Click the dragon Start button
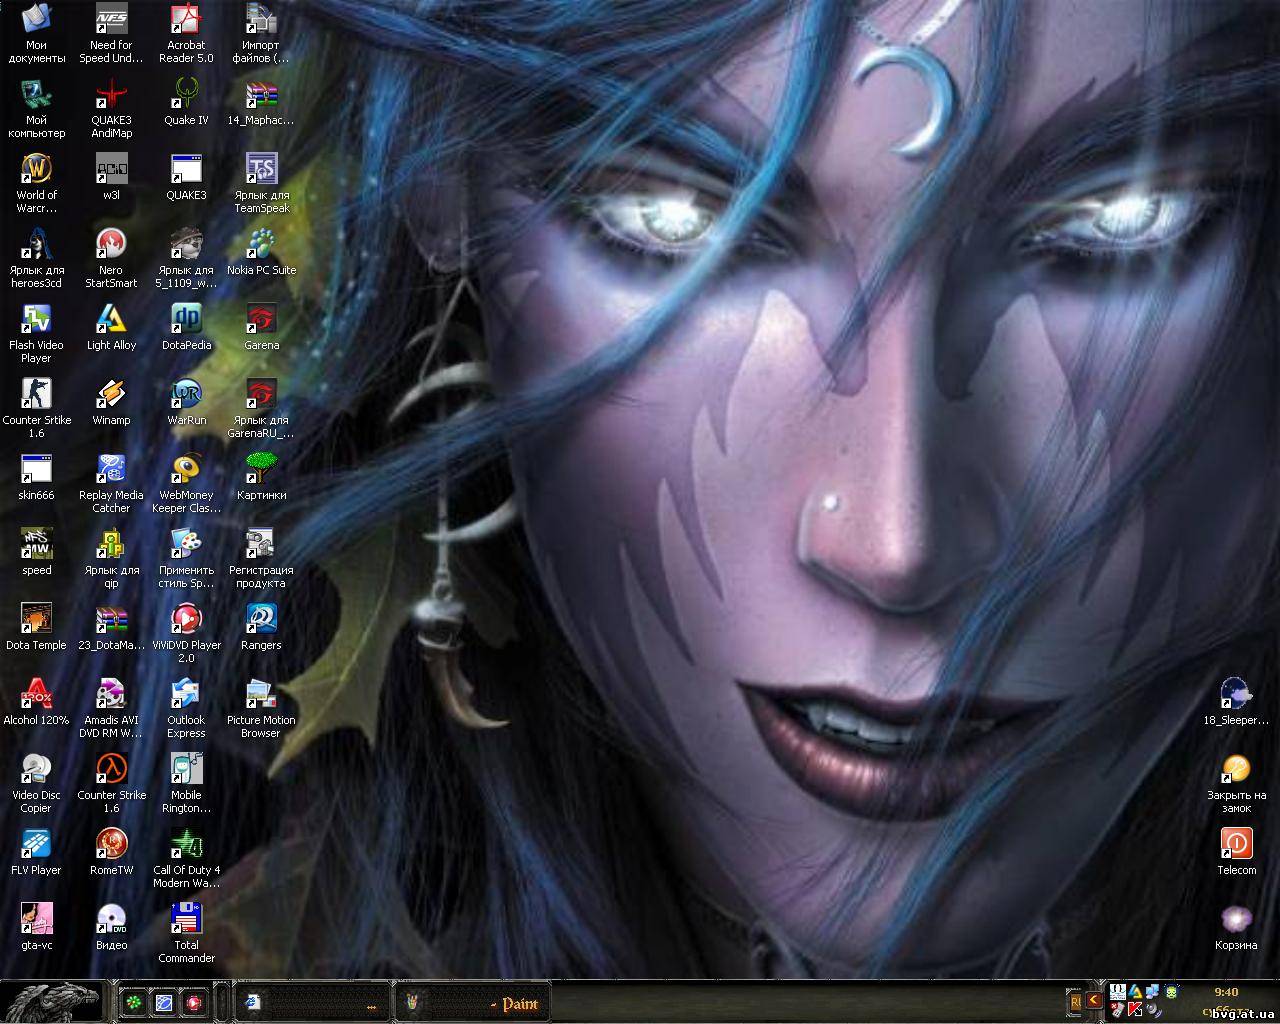This screenshot has width=1280, height=1024. coord(50,1001)
